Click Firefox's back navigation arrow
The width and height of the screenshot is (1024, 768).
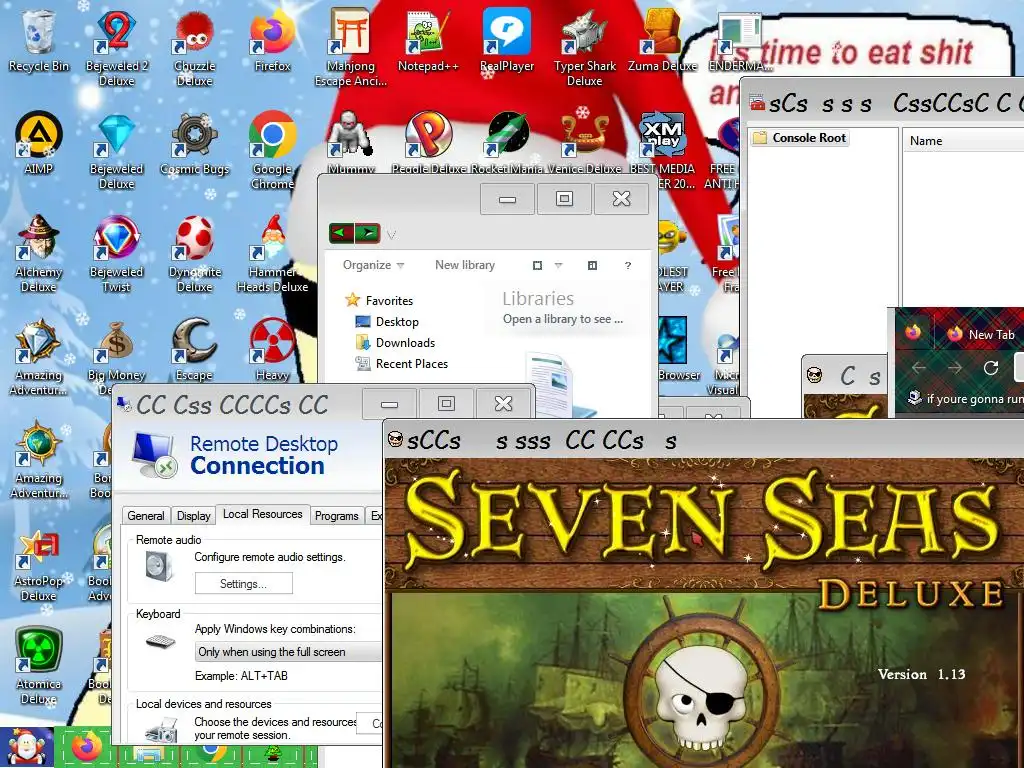coord(919,368)
